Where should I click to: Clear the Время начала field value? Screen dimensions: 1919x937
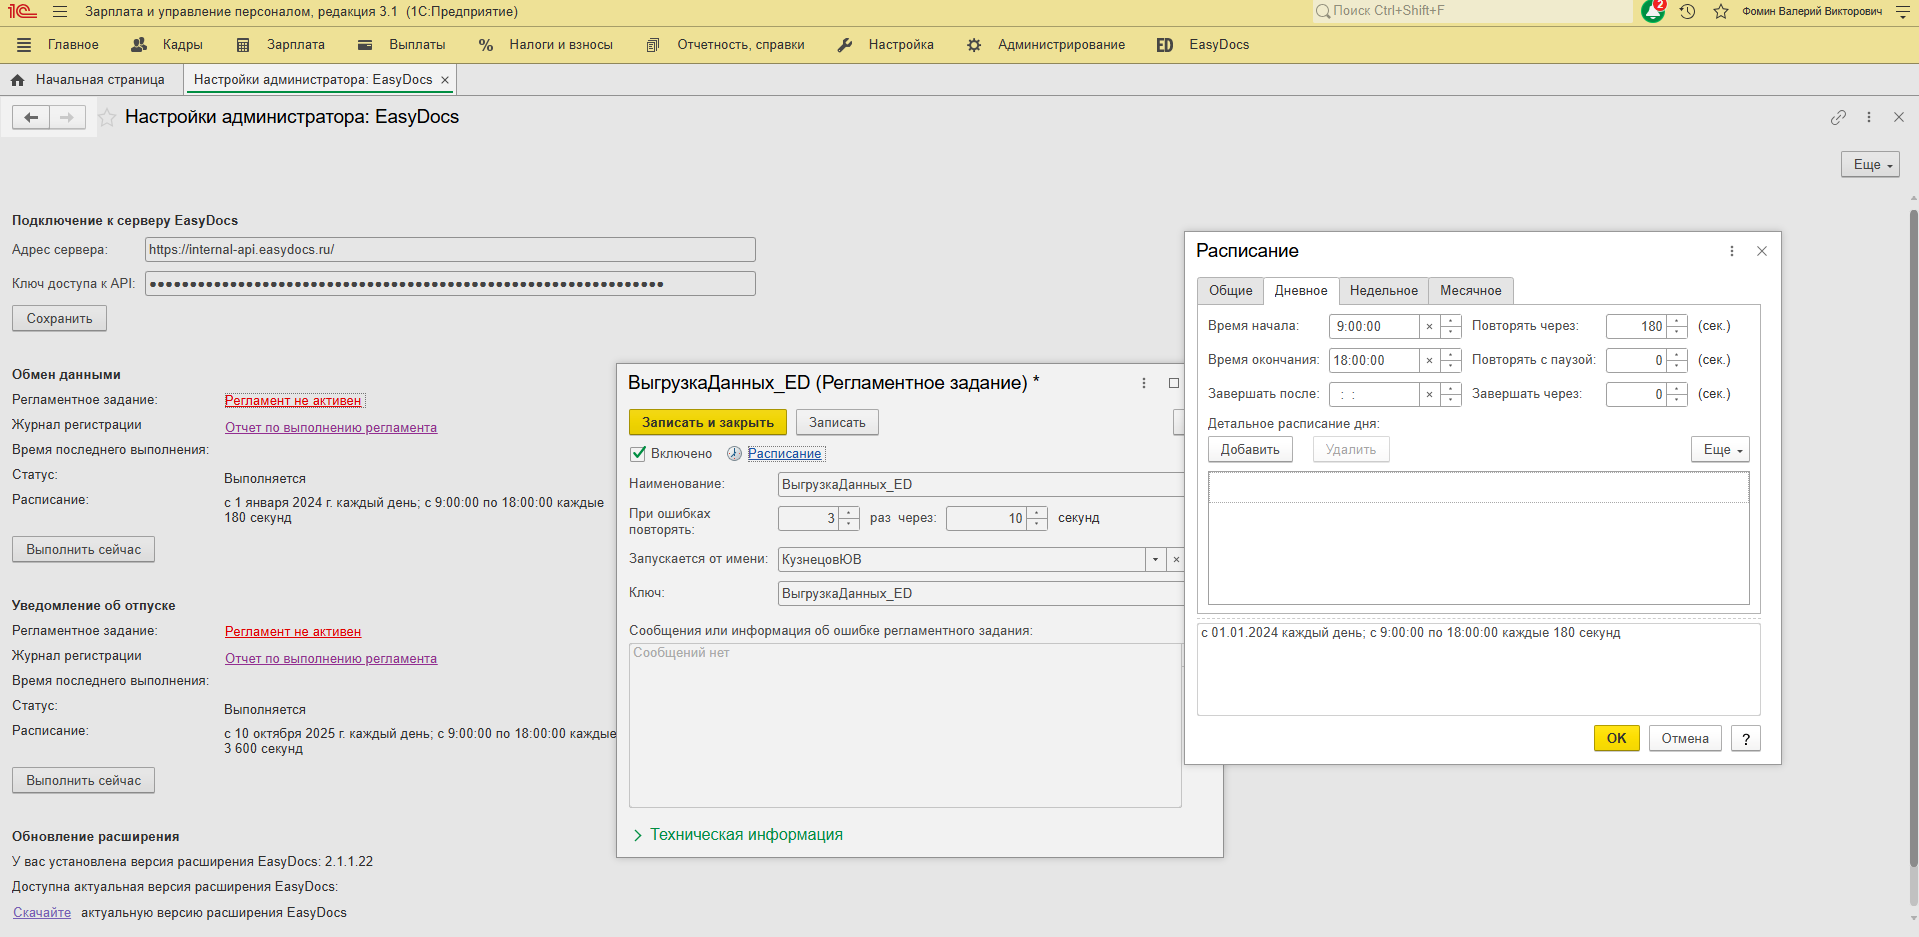pyautogui.click(x=1429, y=327)
